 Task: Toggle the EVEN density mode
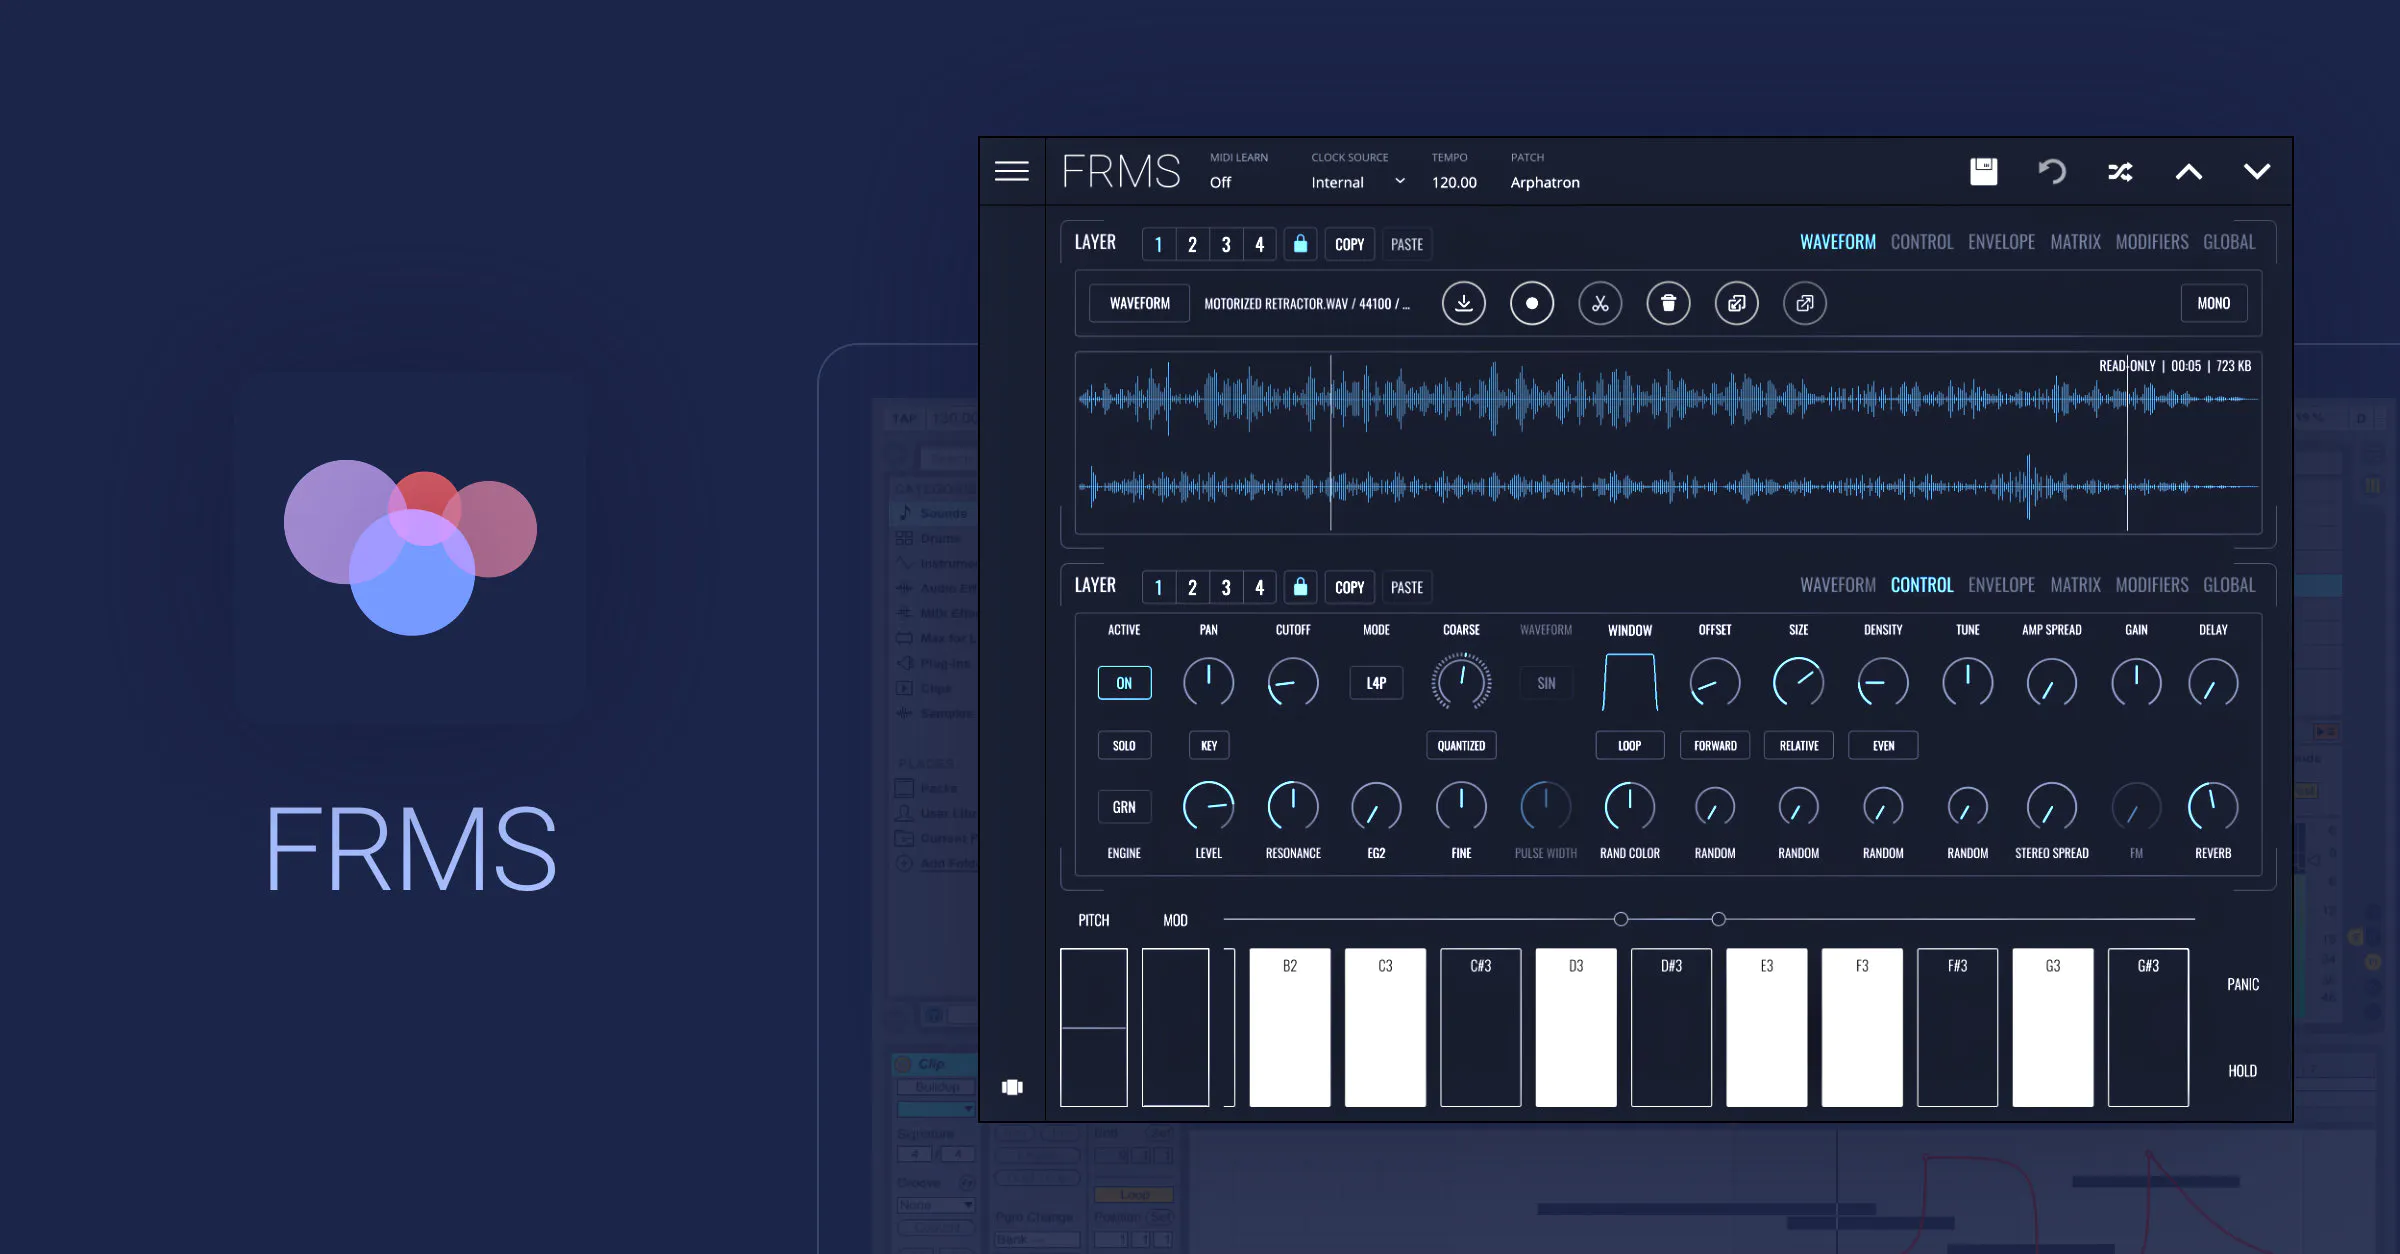1883,746
